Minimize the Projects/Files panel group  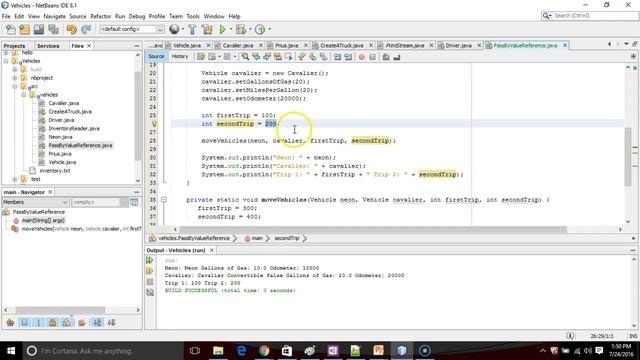pyautogui.click(x=137, y=46)
